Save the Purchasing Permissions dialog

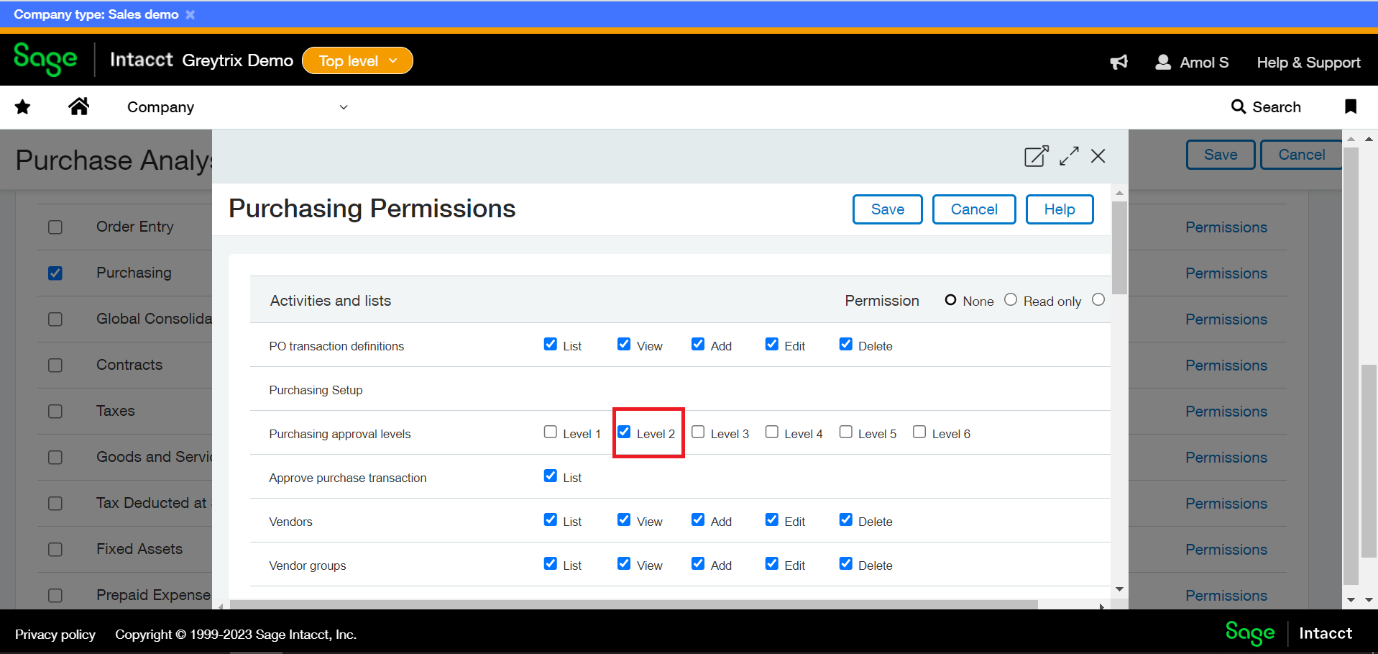pyautogui.click(x=888, y=209)
